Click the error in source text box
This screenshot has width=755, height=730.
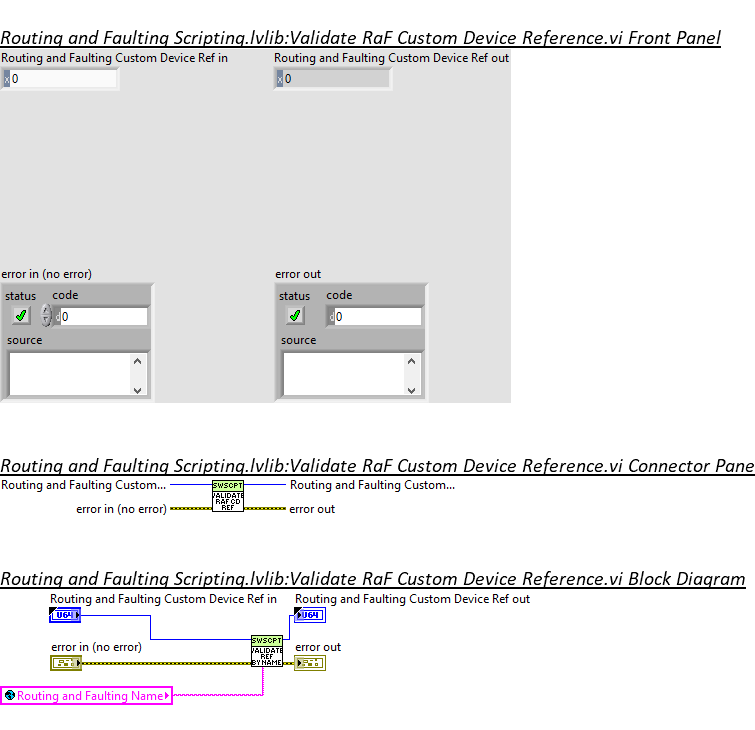pos(70,374)
